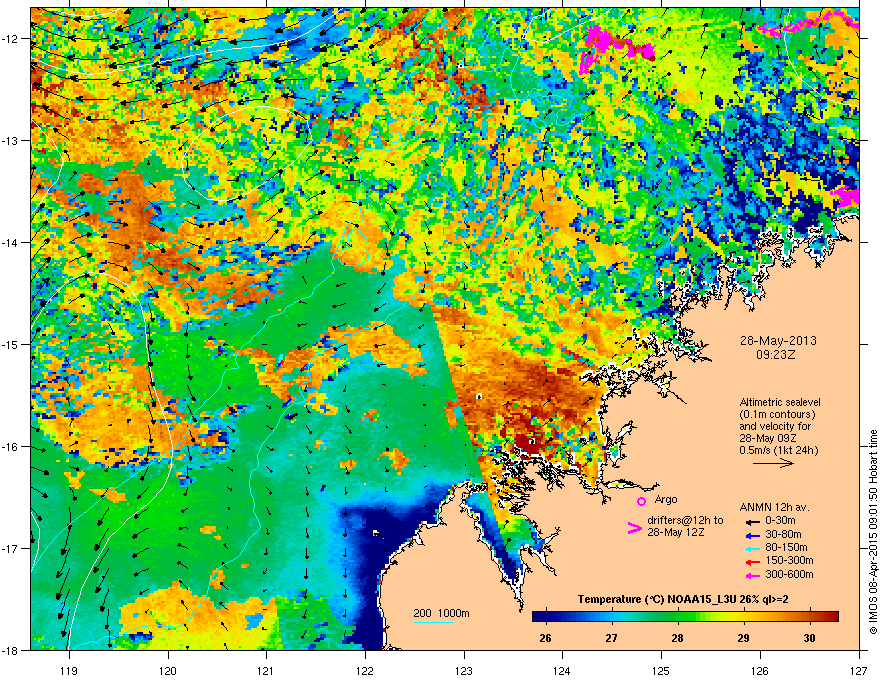
Task: Click the 'Temperature (°C) NOAA15_L3U 26% ql>=2' colorbar title
Action: [682, 600]
